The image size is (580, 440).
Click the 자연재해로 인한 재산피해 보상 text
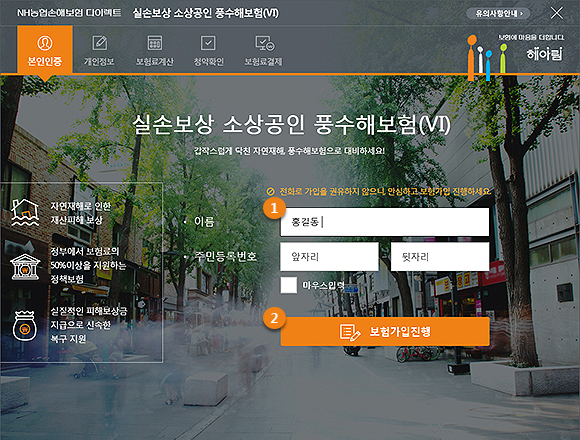coord(81,213)
